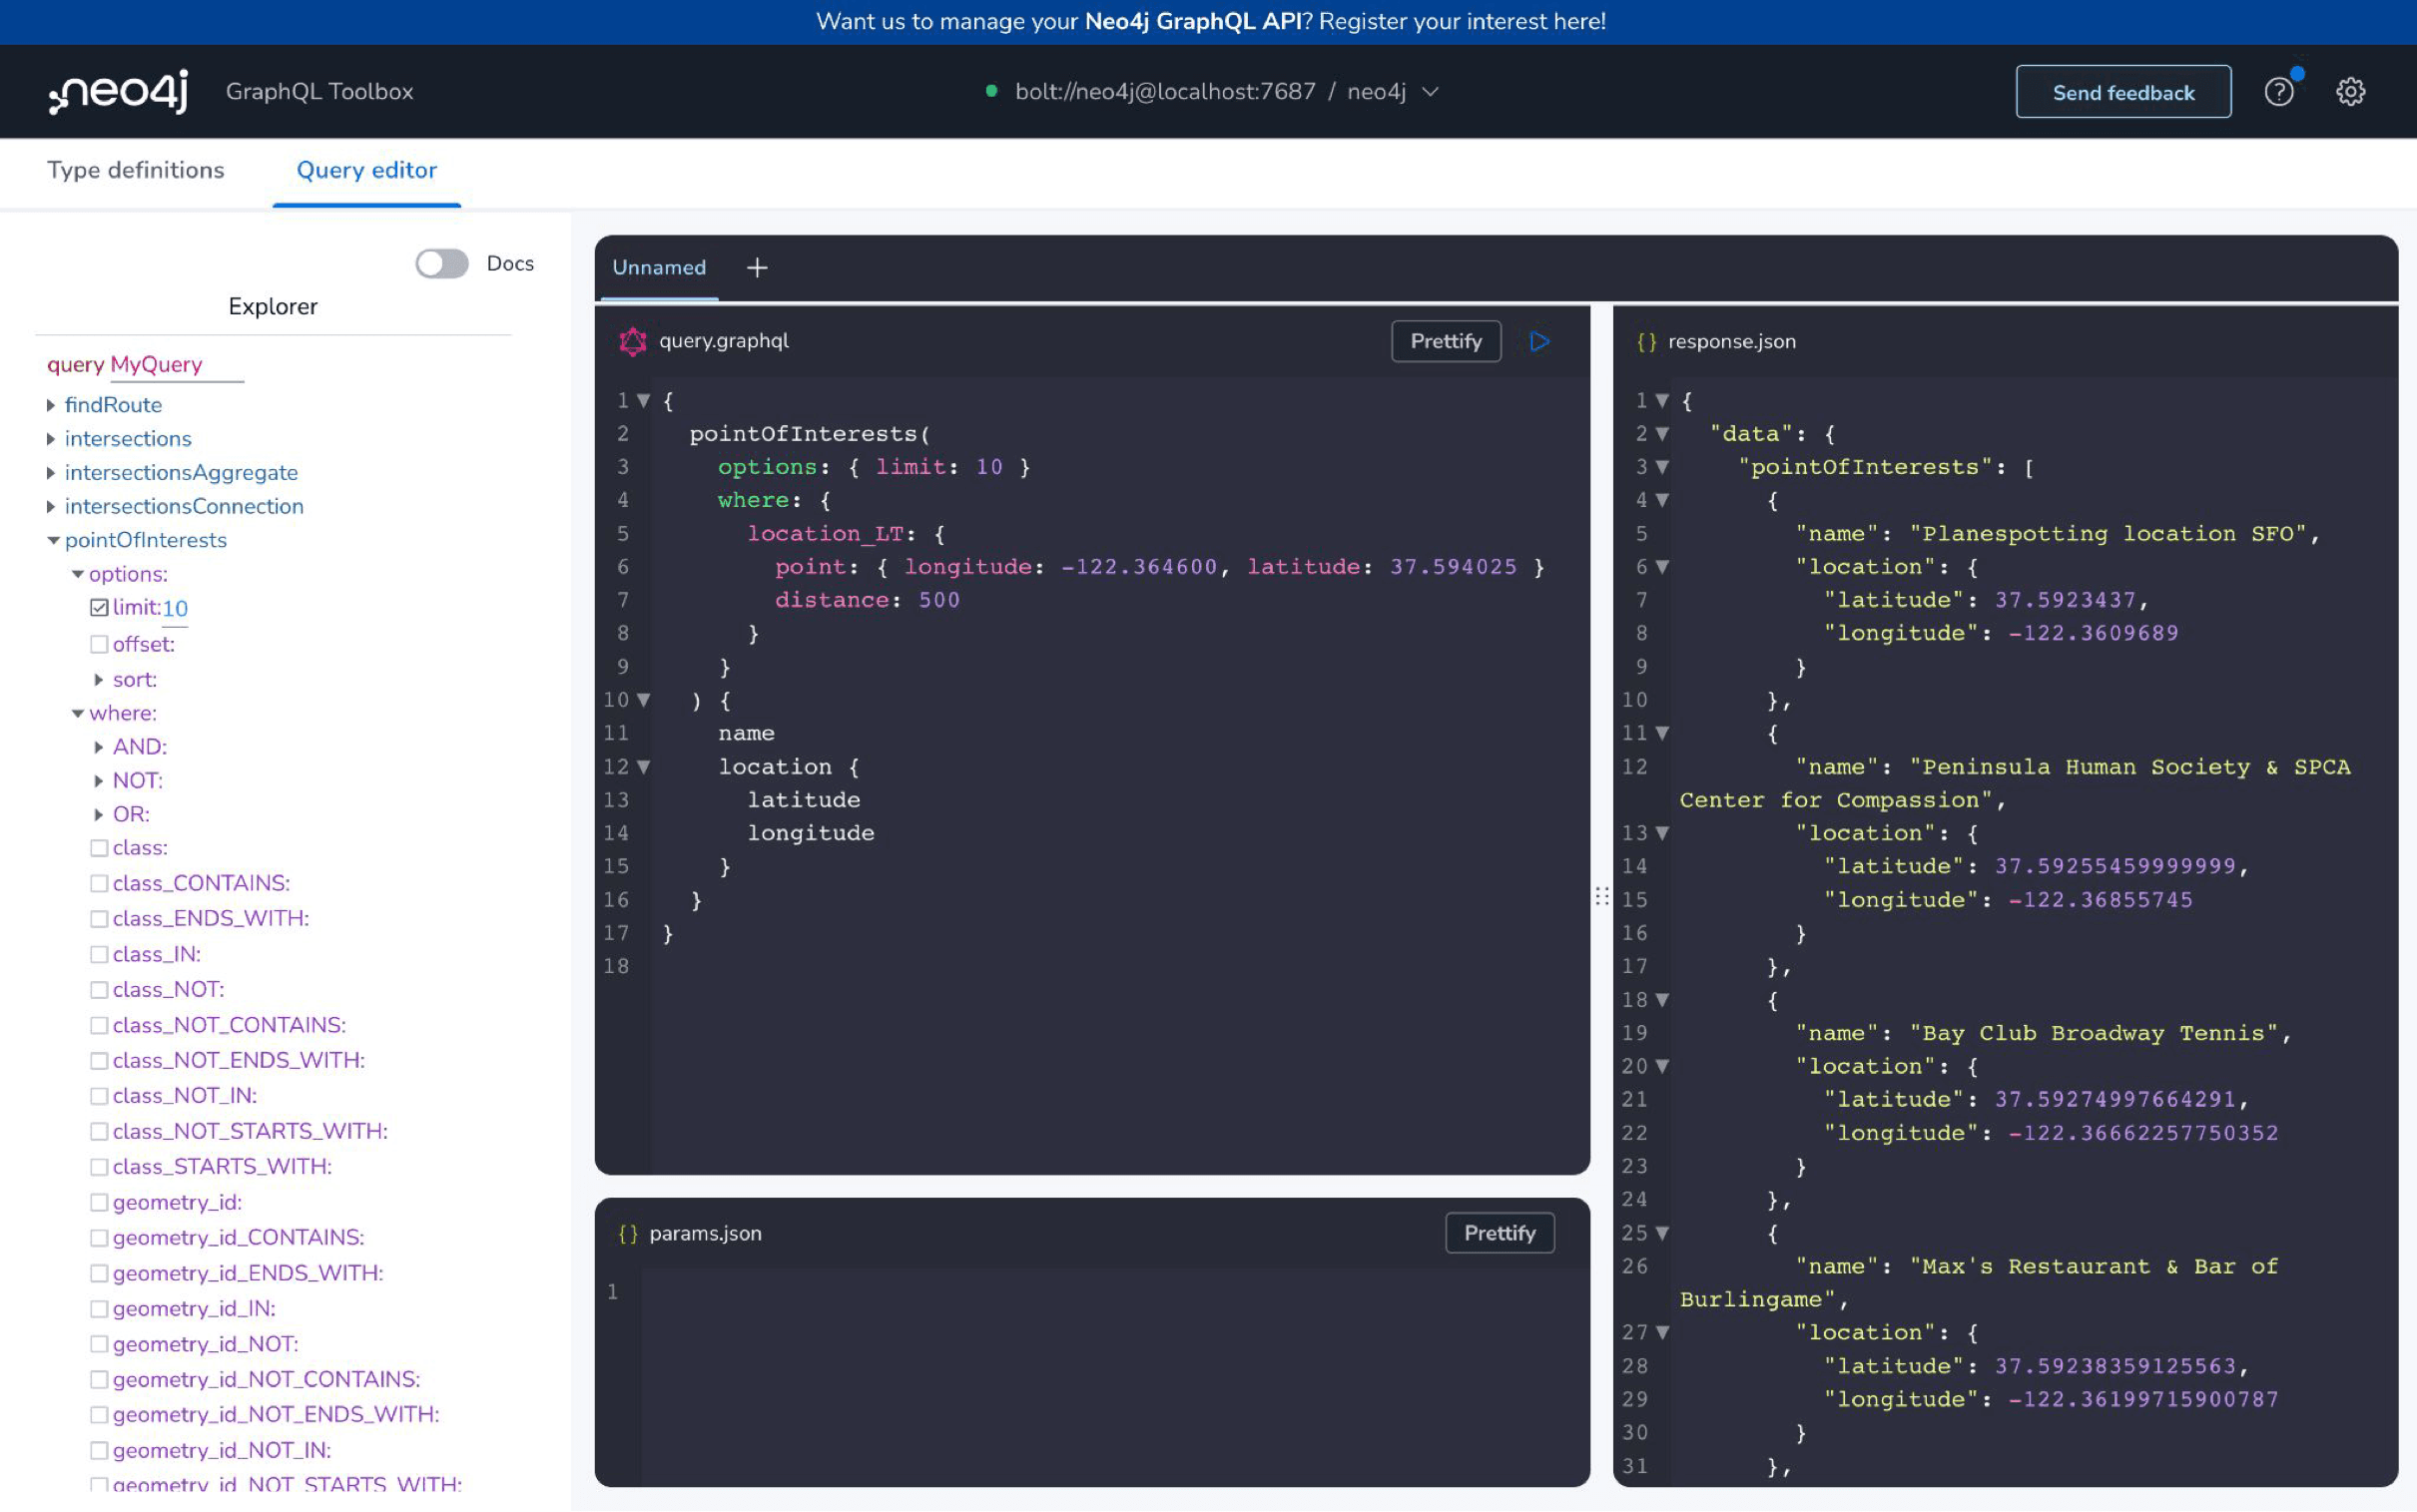This screenshot has width=2417, height=1512.
Task: Check class_ENDS_WITH checkbox
Action: (99, 919)
